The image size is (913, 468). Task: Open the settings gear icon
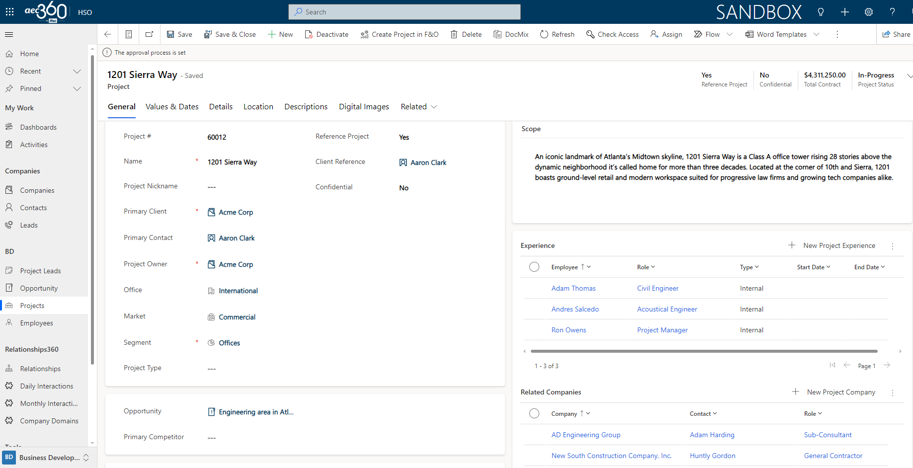(869, 12)
